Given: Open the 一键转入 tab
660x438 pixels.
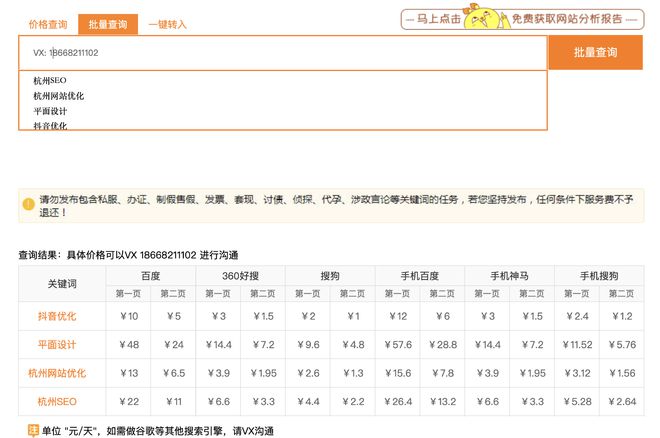Looking at the screenshot, I should 167,24.
